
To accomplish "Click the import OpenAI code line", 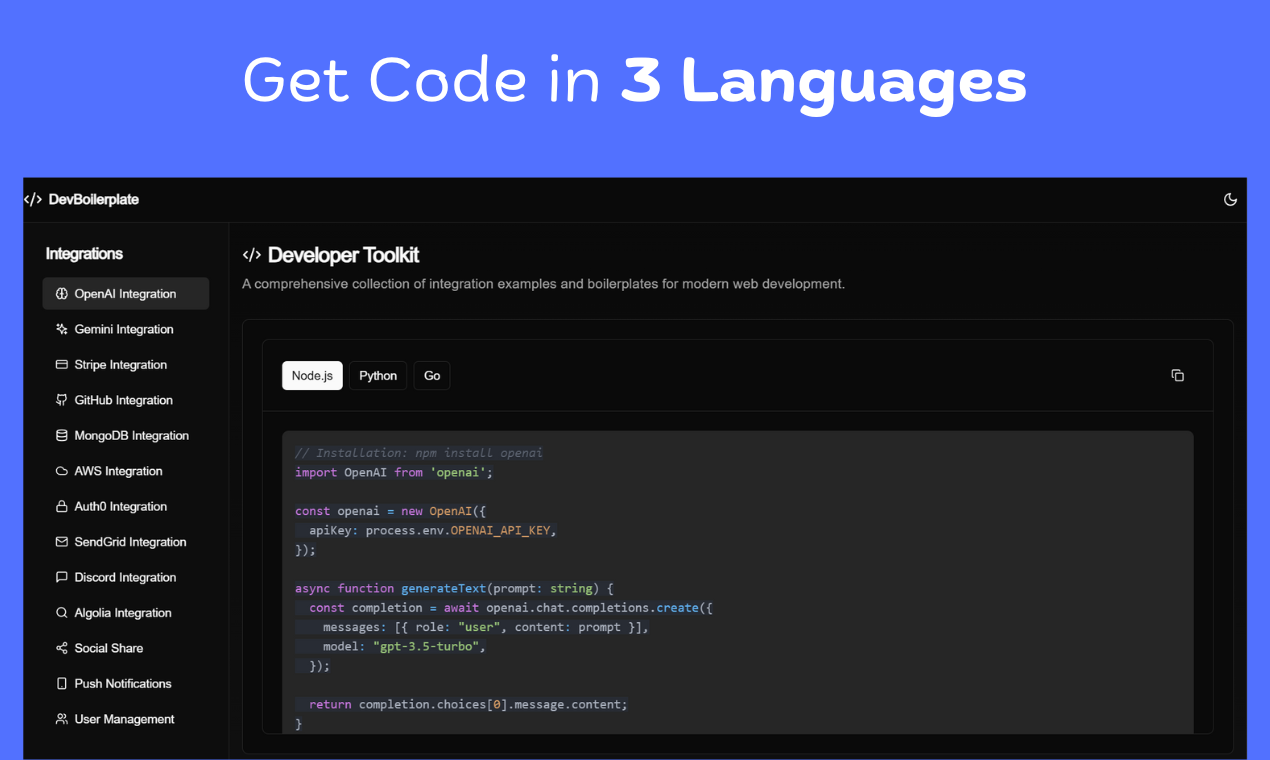I will coord(394,472).
